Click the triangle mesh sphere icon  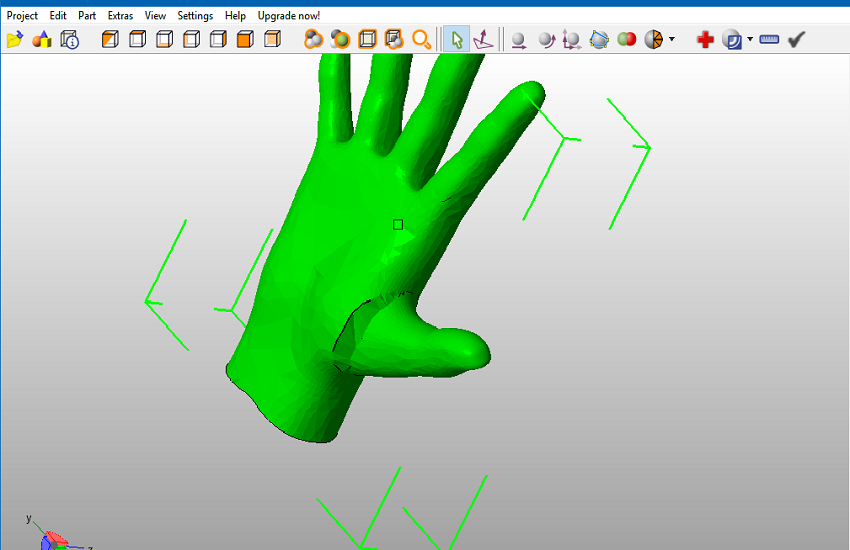(x=654, y=40)
